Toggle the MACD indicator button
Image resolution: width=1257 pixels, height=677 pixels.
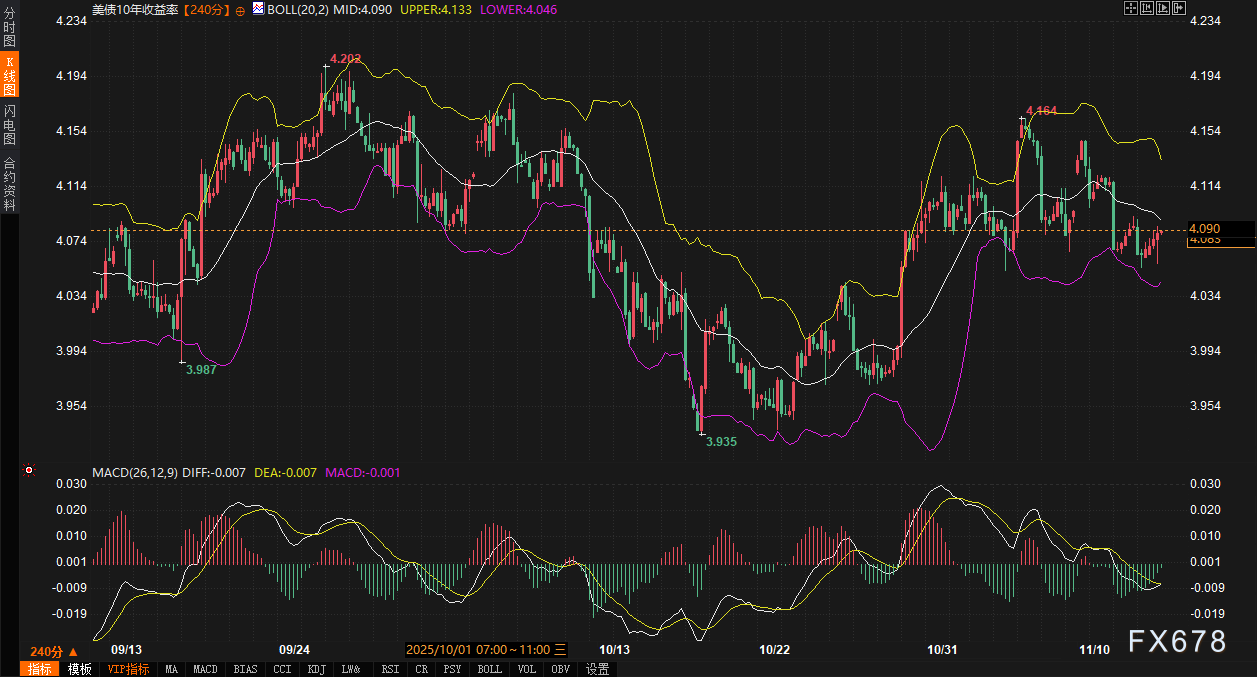tap(205, 669)
